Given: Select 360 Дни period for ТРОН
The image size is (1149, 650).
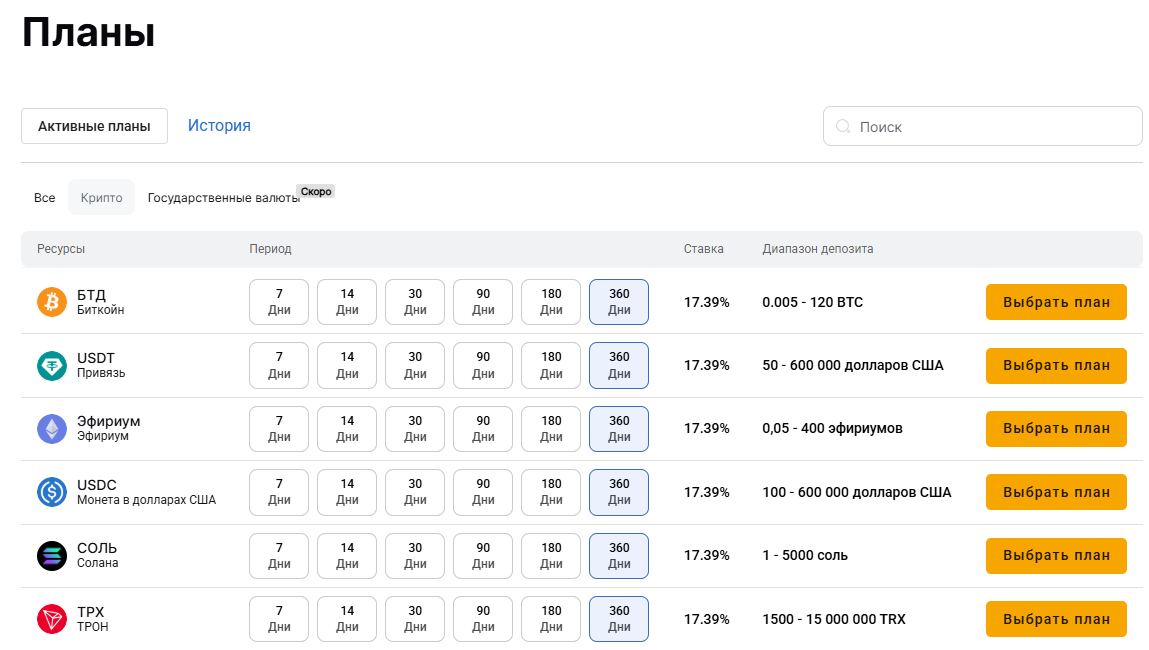Looking at the screenshot, I should point(619,619).
